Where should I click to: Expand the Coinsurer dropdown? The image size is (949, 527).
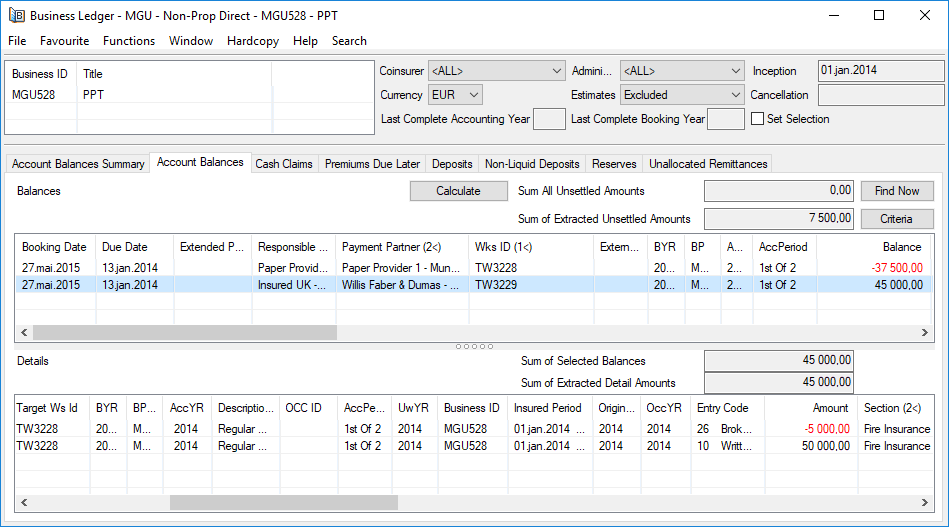click(x=557, y=71)
